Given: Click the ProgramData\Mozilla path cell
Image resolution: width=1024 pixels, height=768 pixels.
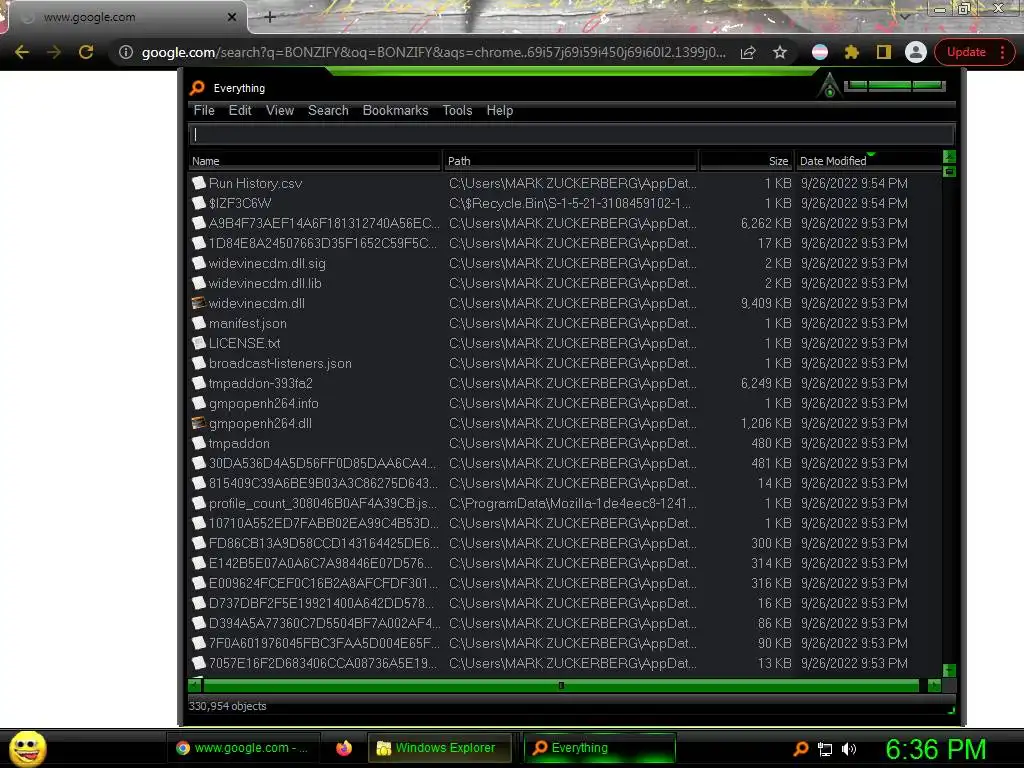Looking at the screenshot, I should tap(573, 504).
